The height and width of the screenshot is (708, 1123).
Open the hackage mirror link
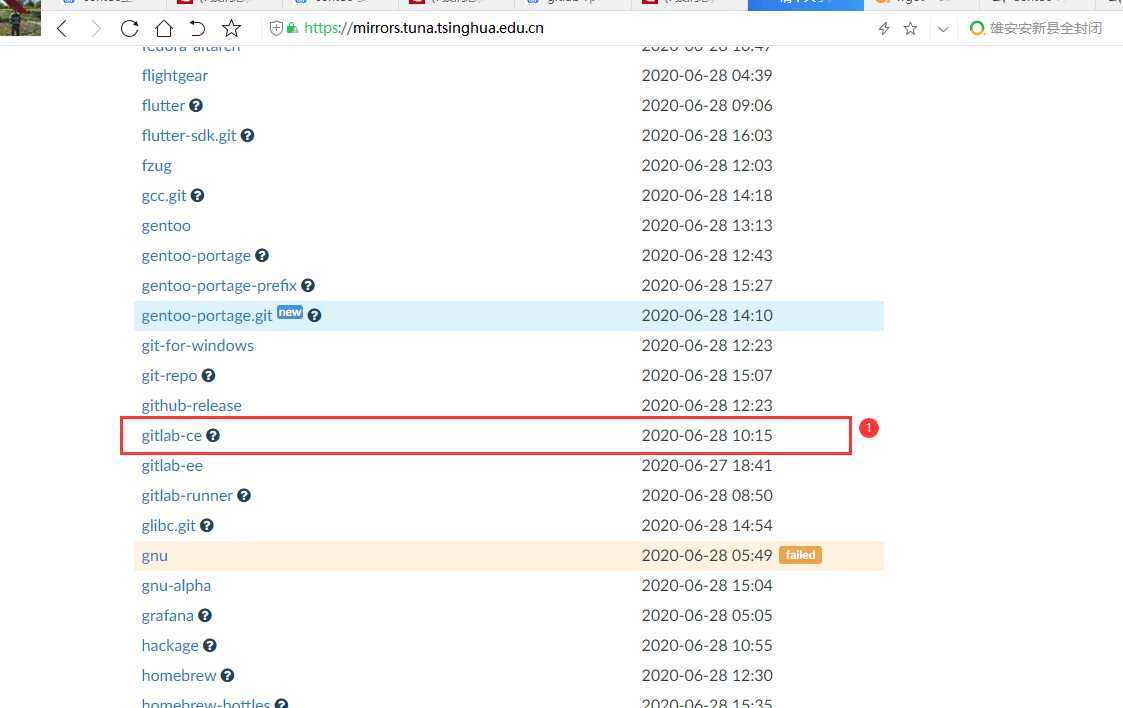(170, 646)
